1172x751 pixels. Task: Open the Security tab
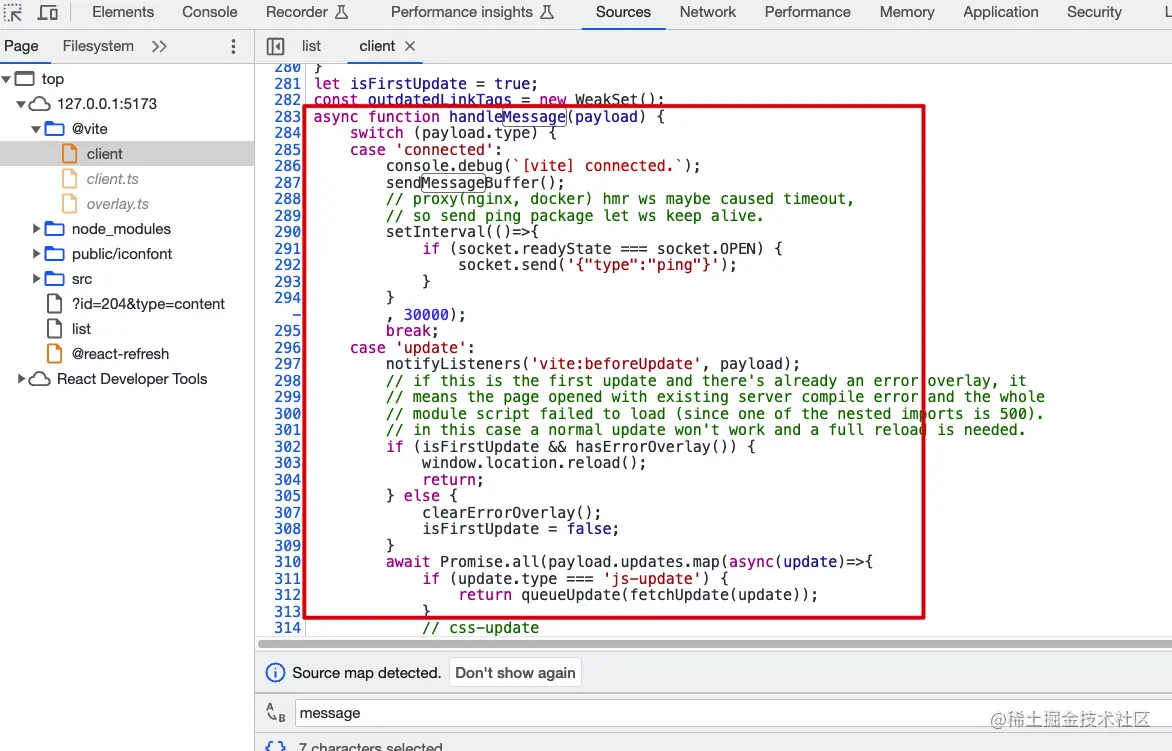point(1094,12)
